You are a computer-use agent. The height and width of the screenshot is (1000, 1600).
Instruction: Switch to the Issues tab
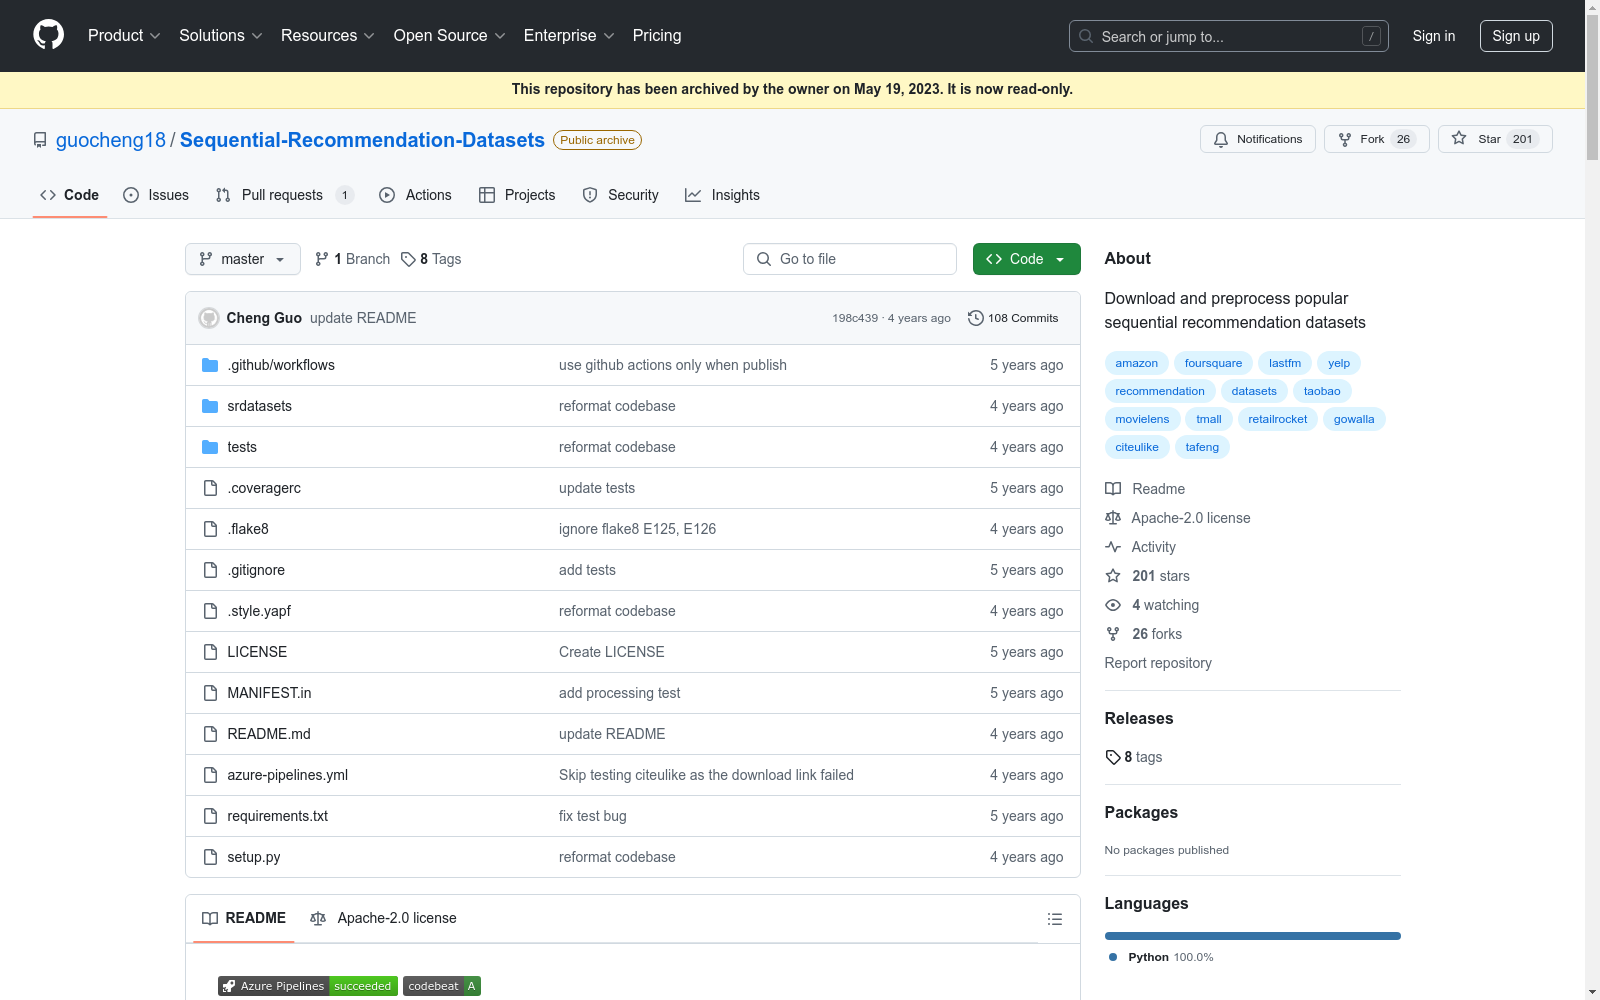[x=156, y=195]
